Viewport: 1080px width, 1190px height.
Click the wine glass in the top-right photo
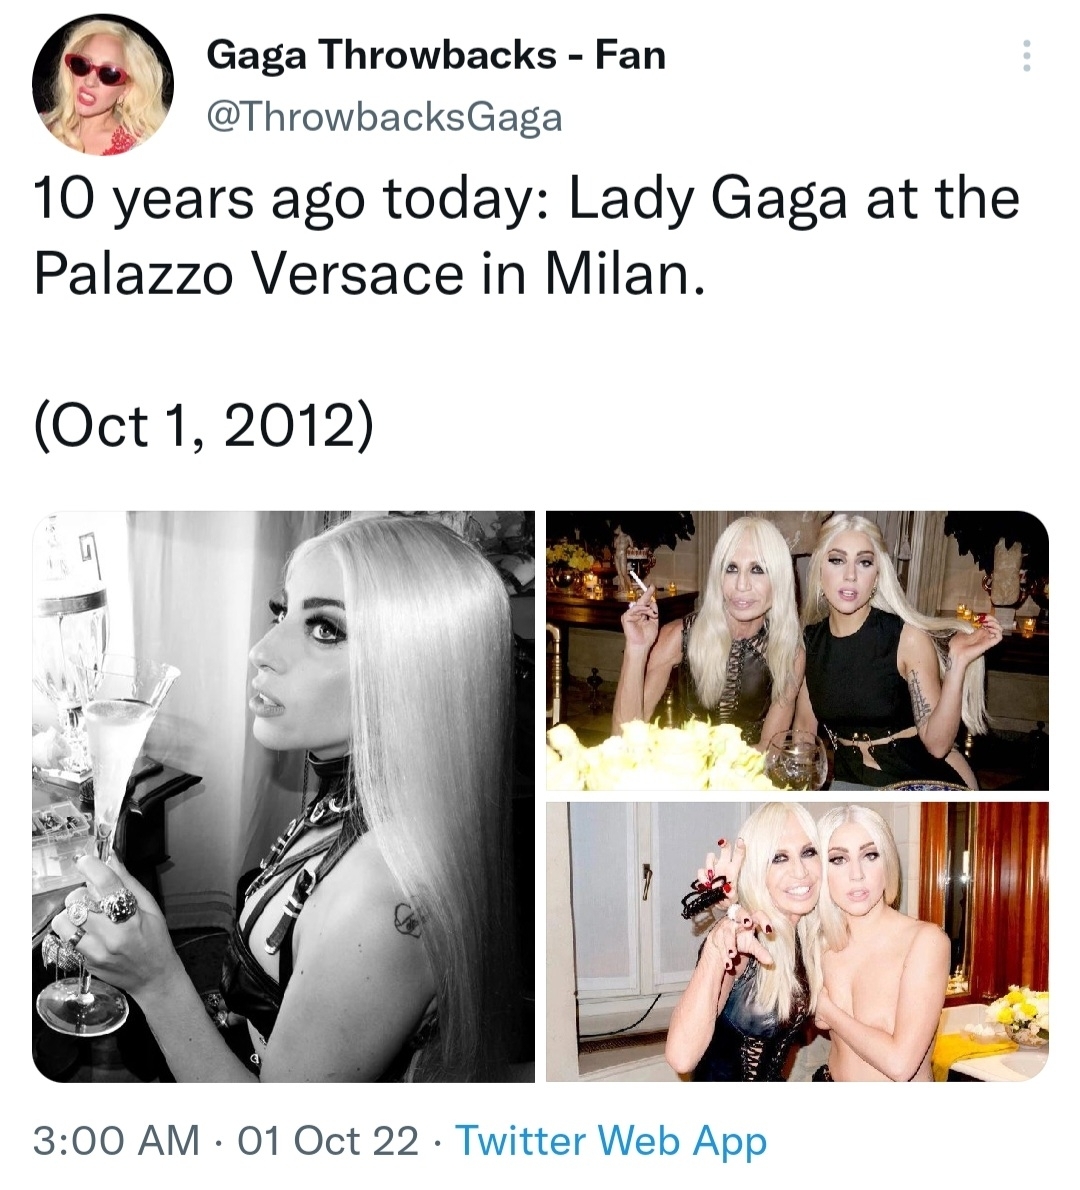795,760
